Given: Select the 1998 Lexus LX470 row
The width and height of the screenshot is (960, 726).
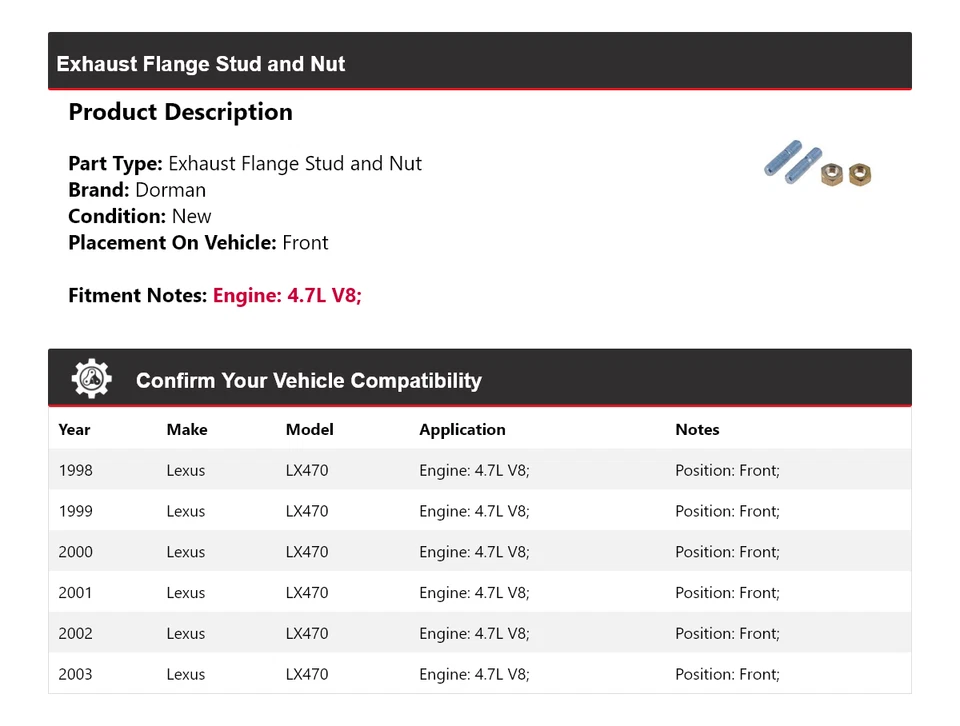Looking at the screenshot, I should click(479, 470).
